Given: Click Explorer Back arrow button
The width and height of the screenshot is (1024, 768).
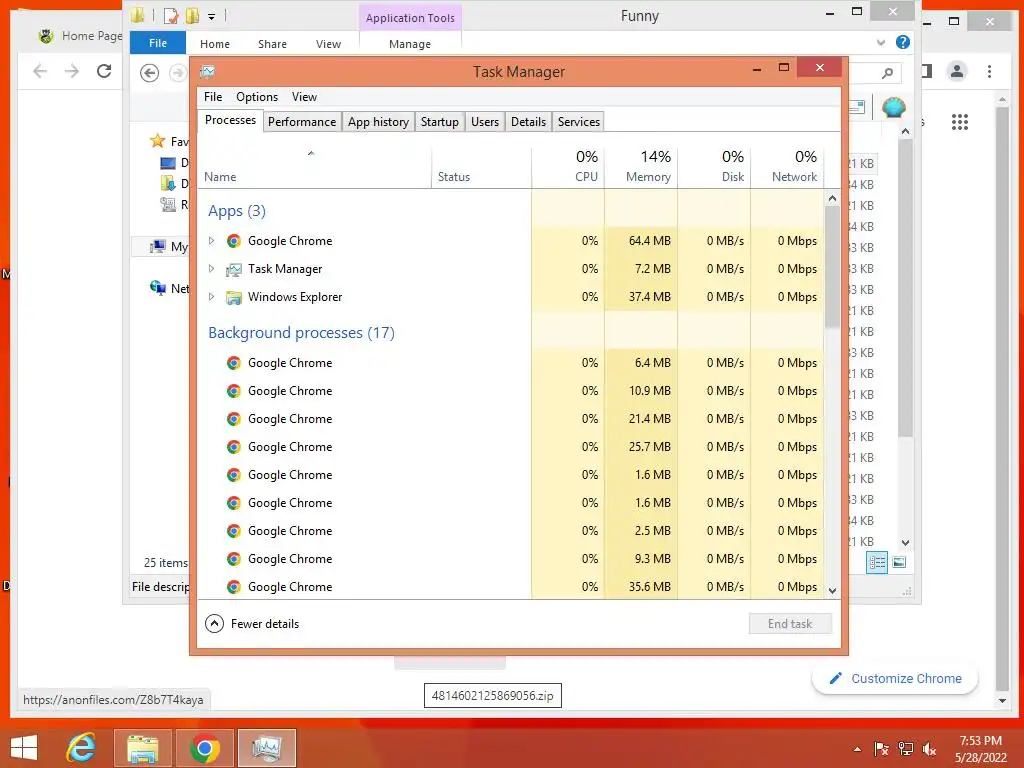Looking at the screenshot, I should pos(150,73).
